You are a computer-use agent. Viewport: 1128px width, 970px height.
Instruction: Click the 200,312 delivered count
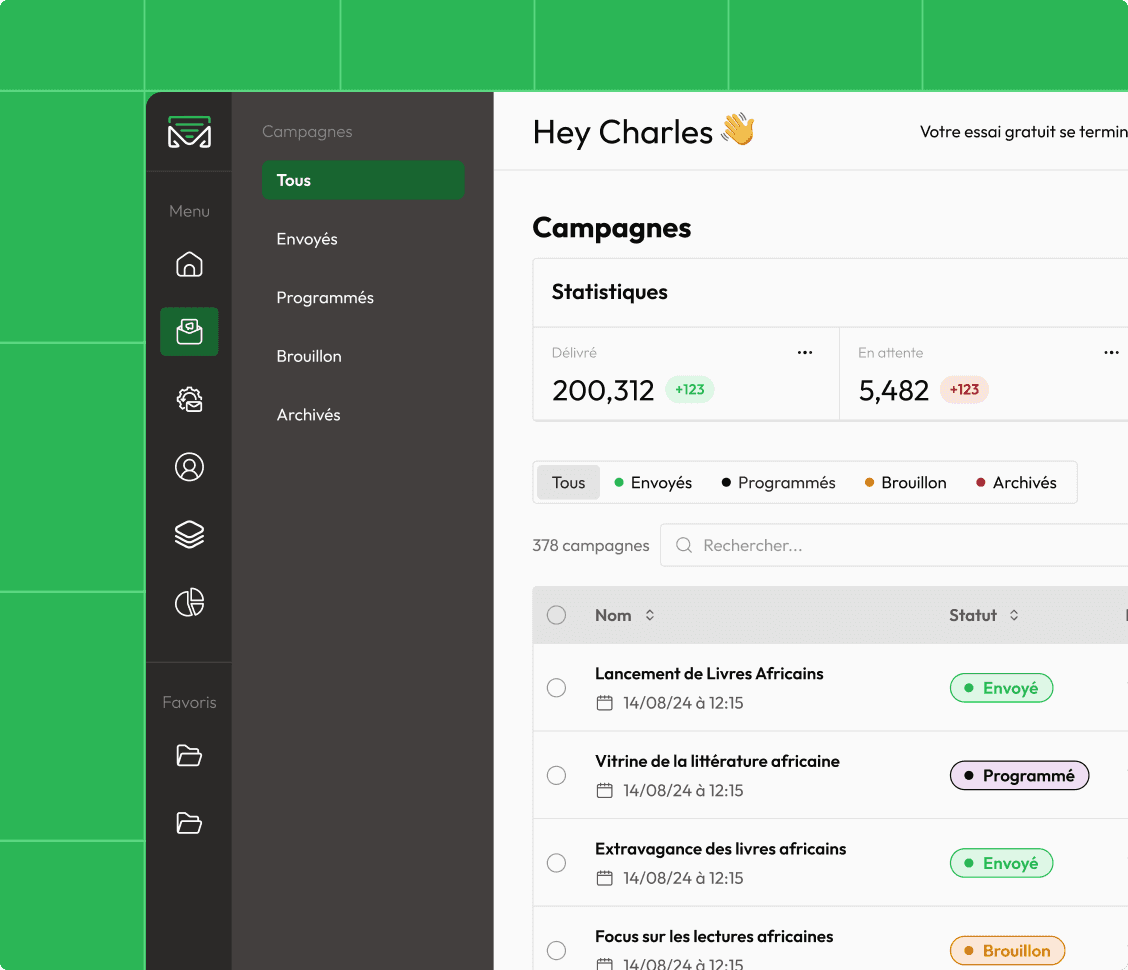click(x=603, y=391)
